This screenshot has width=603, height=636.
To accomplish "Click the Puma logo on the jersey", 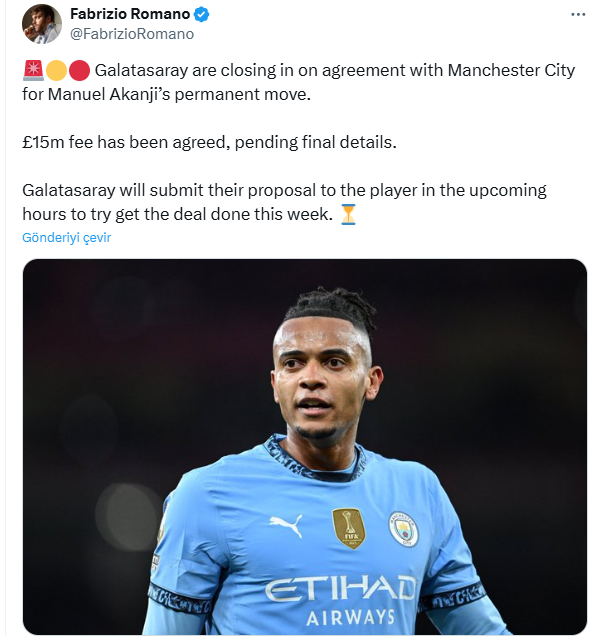I will (286, 525).
